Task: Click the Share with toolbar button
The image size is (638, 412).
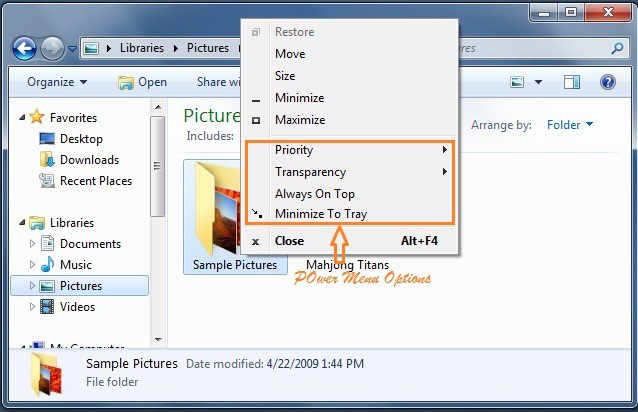Action: (x=218, y=82)
